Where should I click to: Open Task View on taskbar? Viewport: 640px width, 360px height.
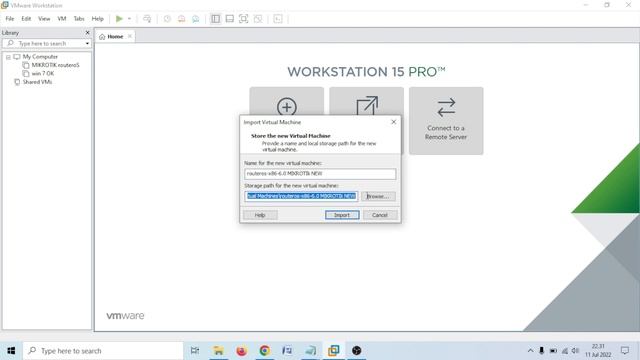(195, 351)
